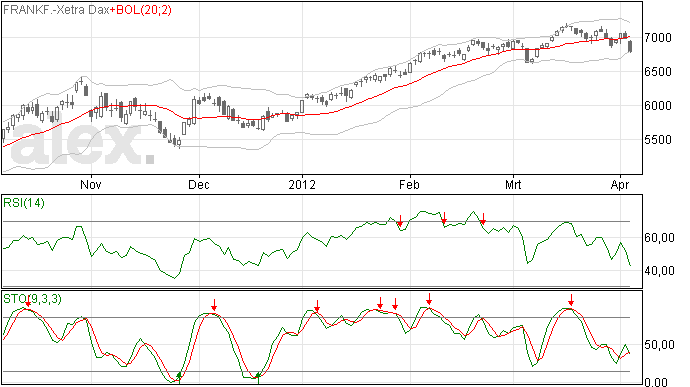
Task: Click the 2012 label on time axis
Action: tap(302, 185)
